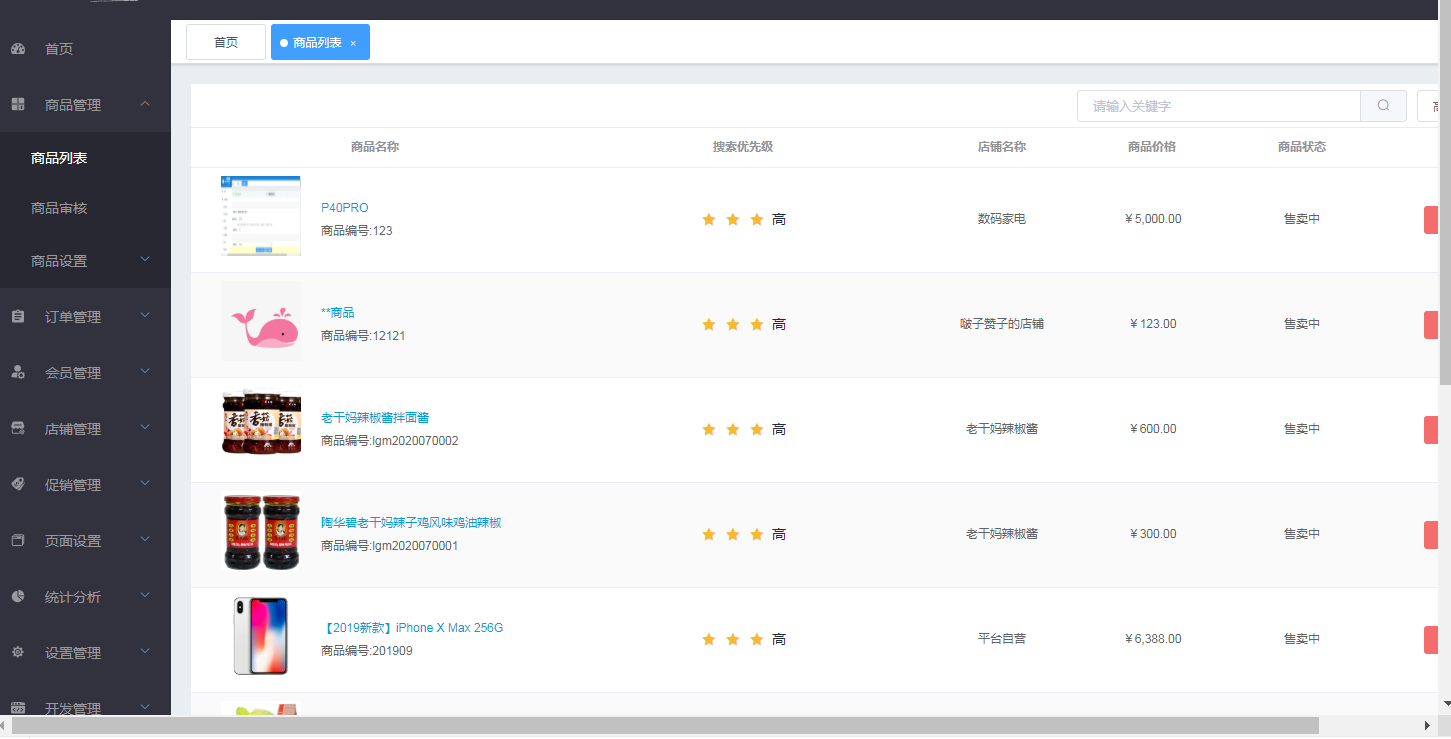Click the dashboard icon beside 首页
This screenshot has width=1451, height=739.
tap(18, 49)
